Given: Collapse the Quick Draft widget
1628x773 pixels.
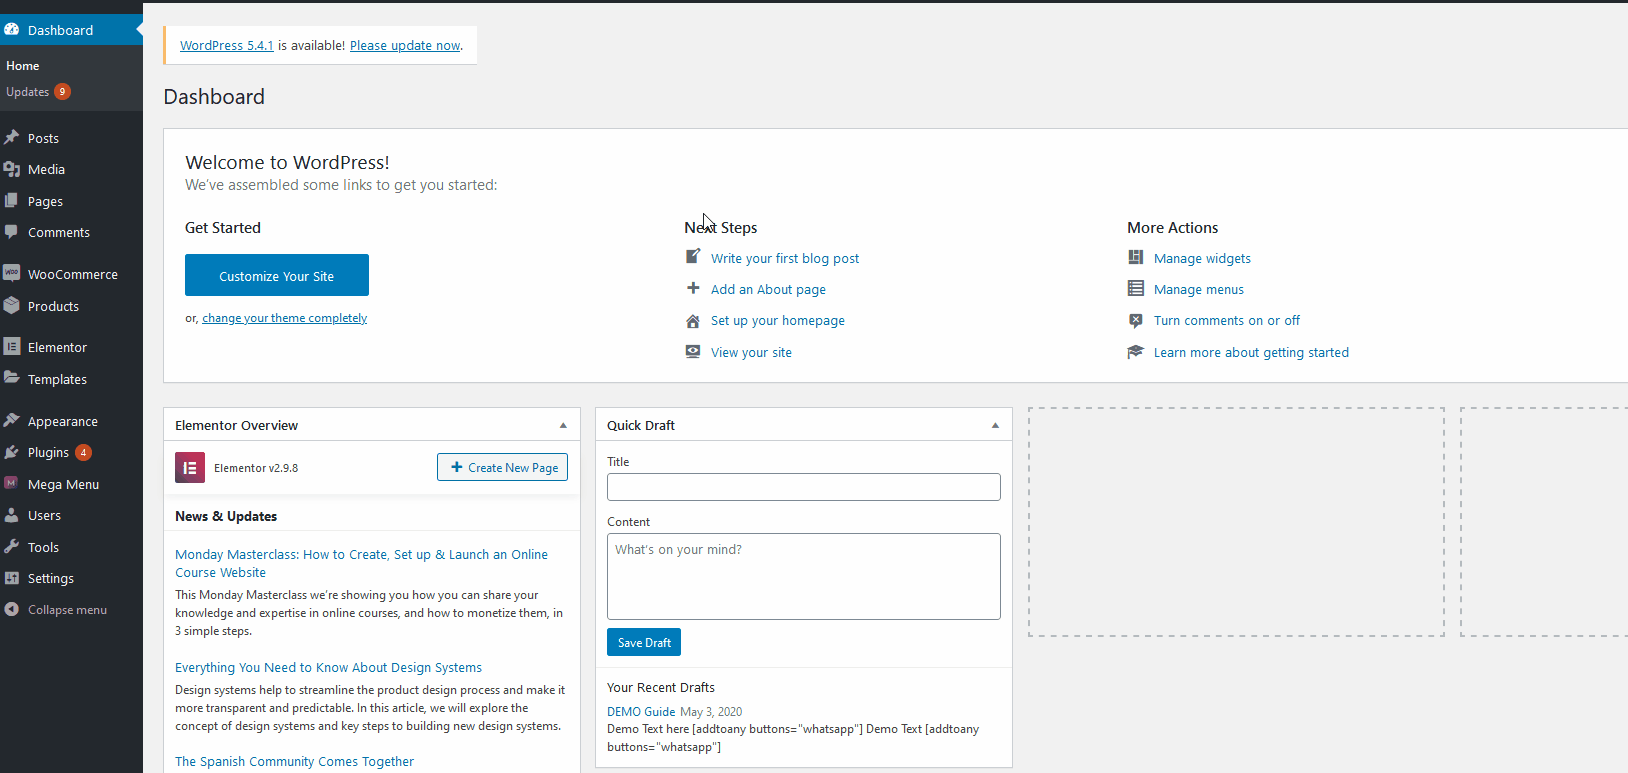Looking at the screenshot, I should (x=995, y=425).
